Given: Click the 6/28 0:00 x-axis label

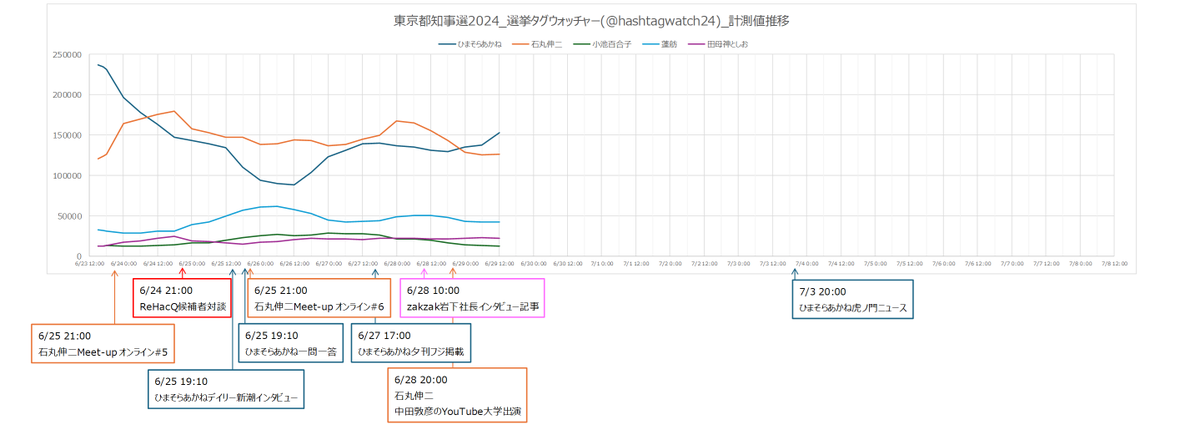Looking at the screenshot, I should (x=397, y=264).
